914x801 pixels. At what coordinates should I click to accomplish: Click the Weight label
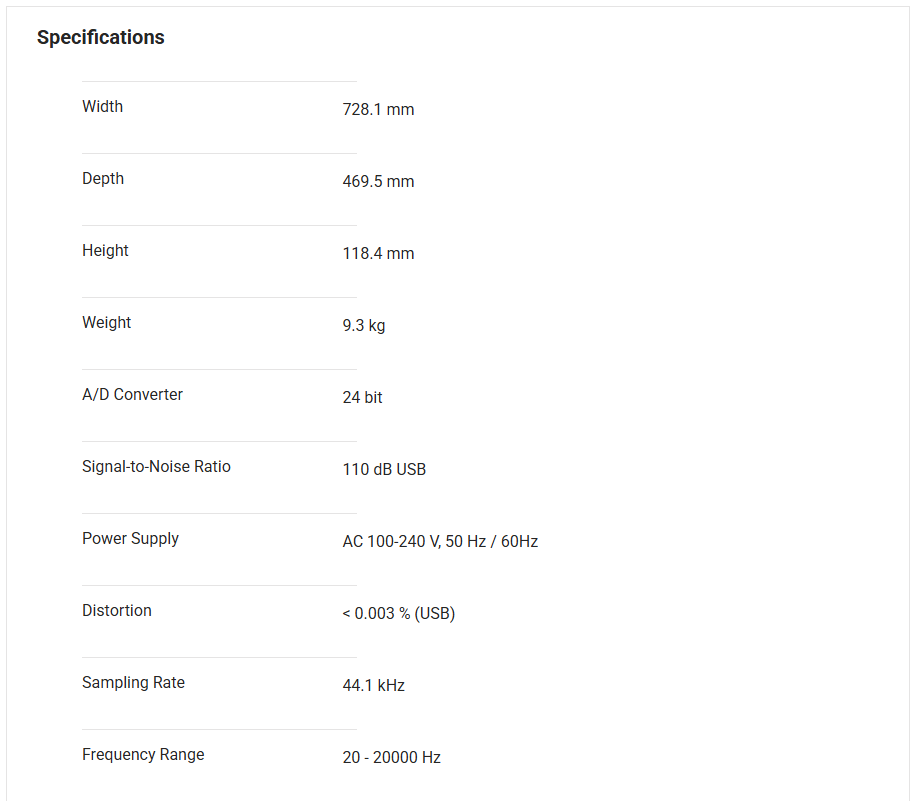tap(107, 323)
